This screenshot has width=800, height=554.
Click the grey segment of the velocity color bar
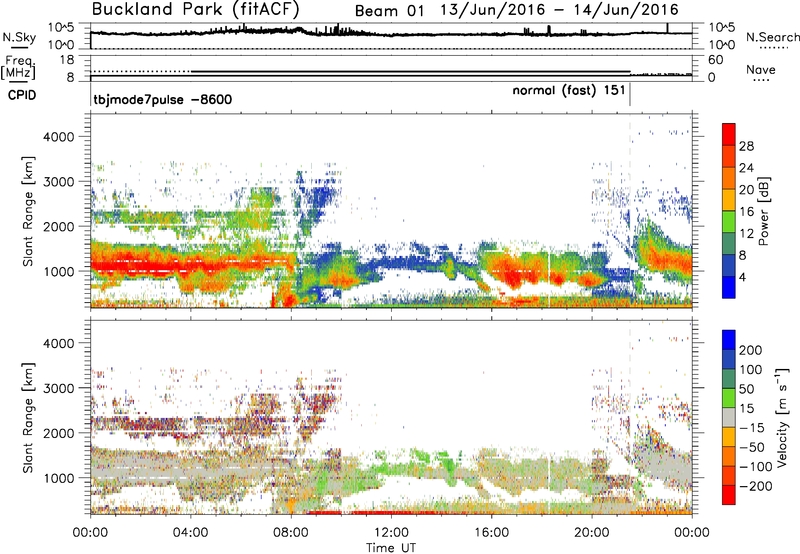pos(729,417)
